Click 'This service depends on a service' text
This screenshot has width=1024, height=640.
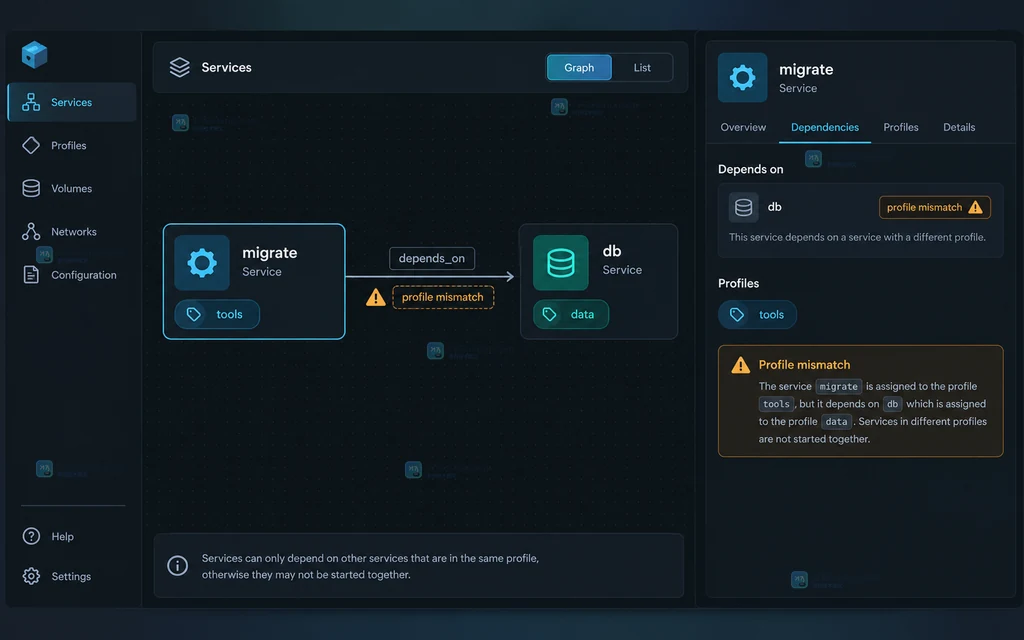pos(857,237)
